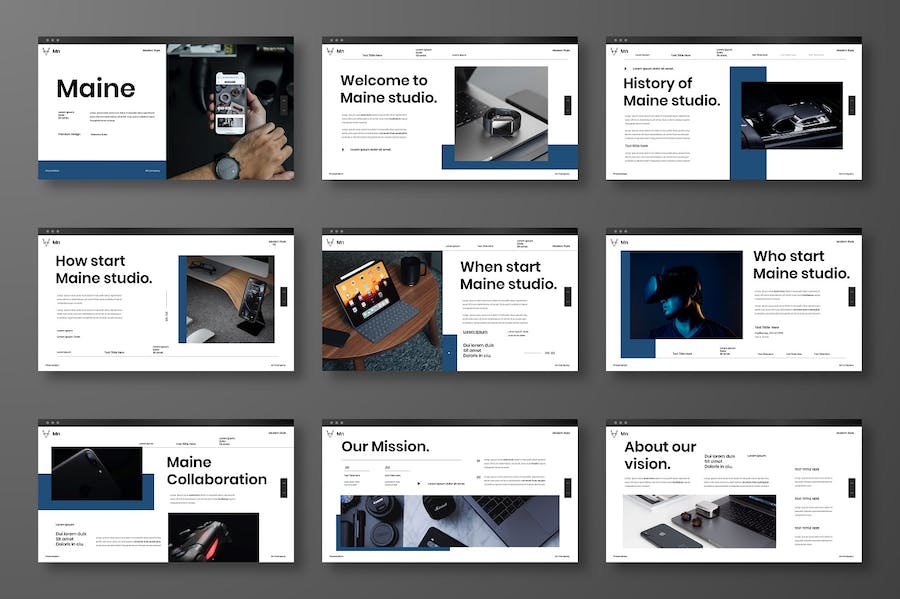Open the 'Welcome to Maine studio' heading
Image resolution: width=900 pixels, height=599 pixels.
coord(388,89)
